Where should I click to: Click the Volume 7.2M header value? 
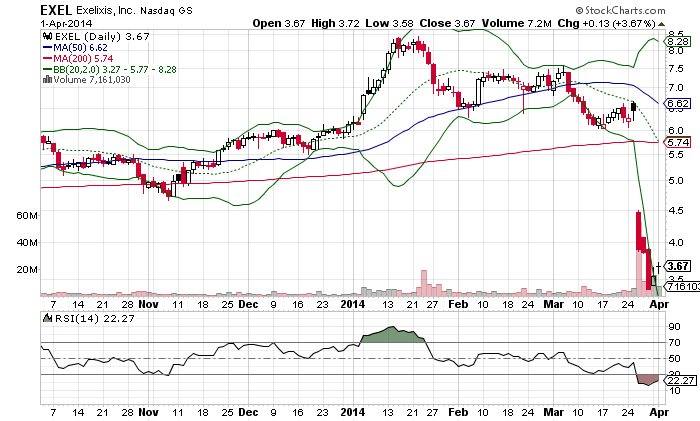[517, 23]
